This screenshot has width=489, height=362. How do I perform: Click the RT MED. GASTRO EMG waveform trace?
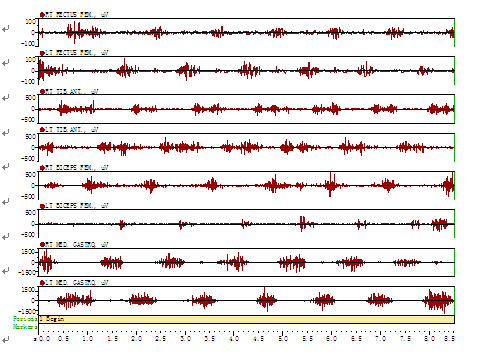tap(246, 262)
